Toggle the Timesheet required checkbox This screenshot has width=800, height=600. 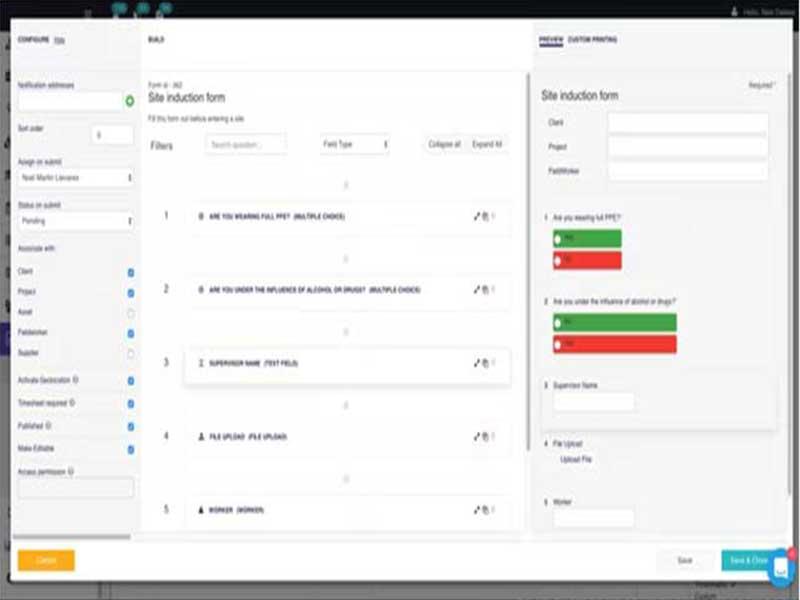(131, 404)
